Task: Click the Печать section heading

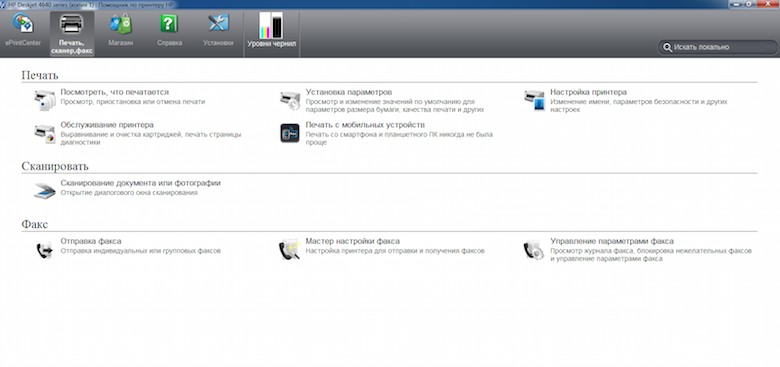Action: coord(40,76)
